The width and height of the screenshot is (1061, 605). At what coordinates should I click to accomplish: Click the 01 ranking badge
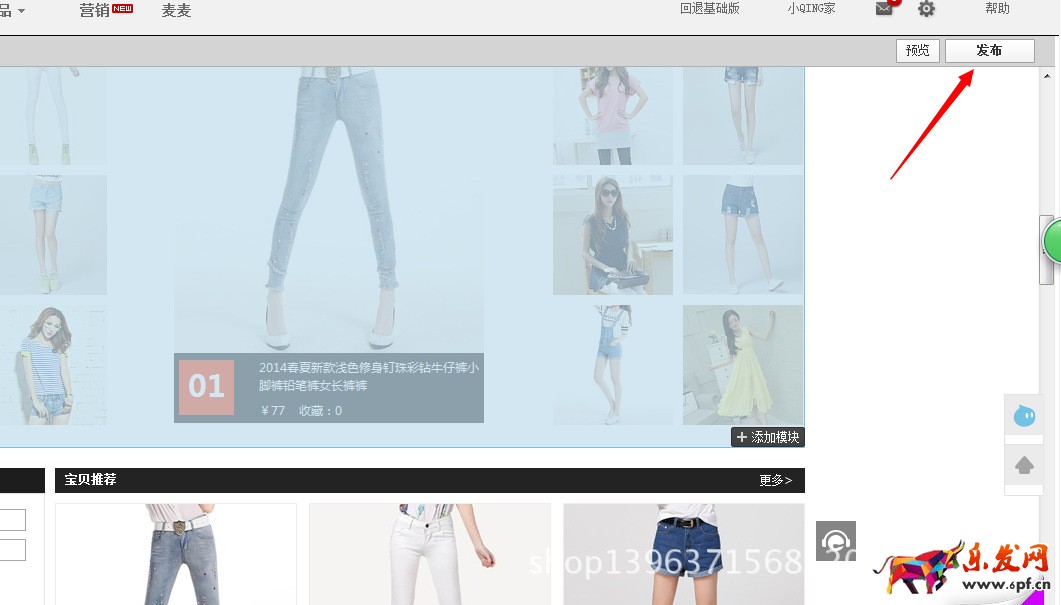click(x=206, y=387)
